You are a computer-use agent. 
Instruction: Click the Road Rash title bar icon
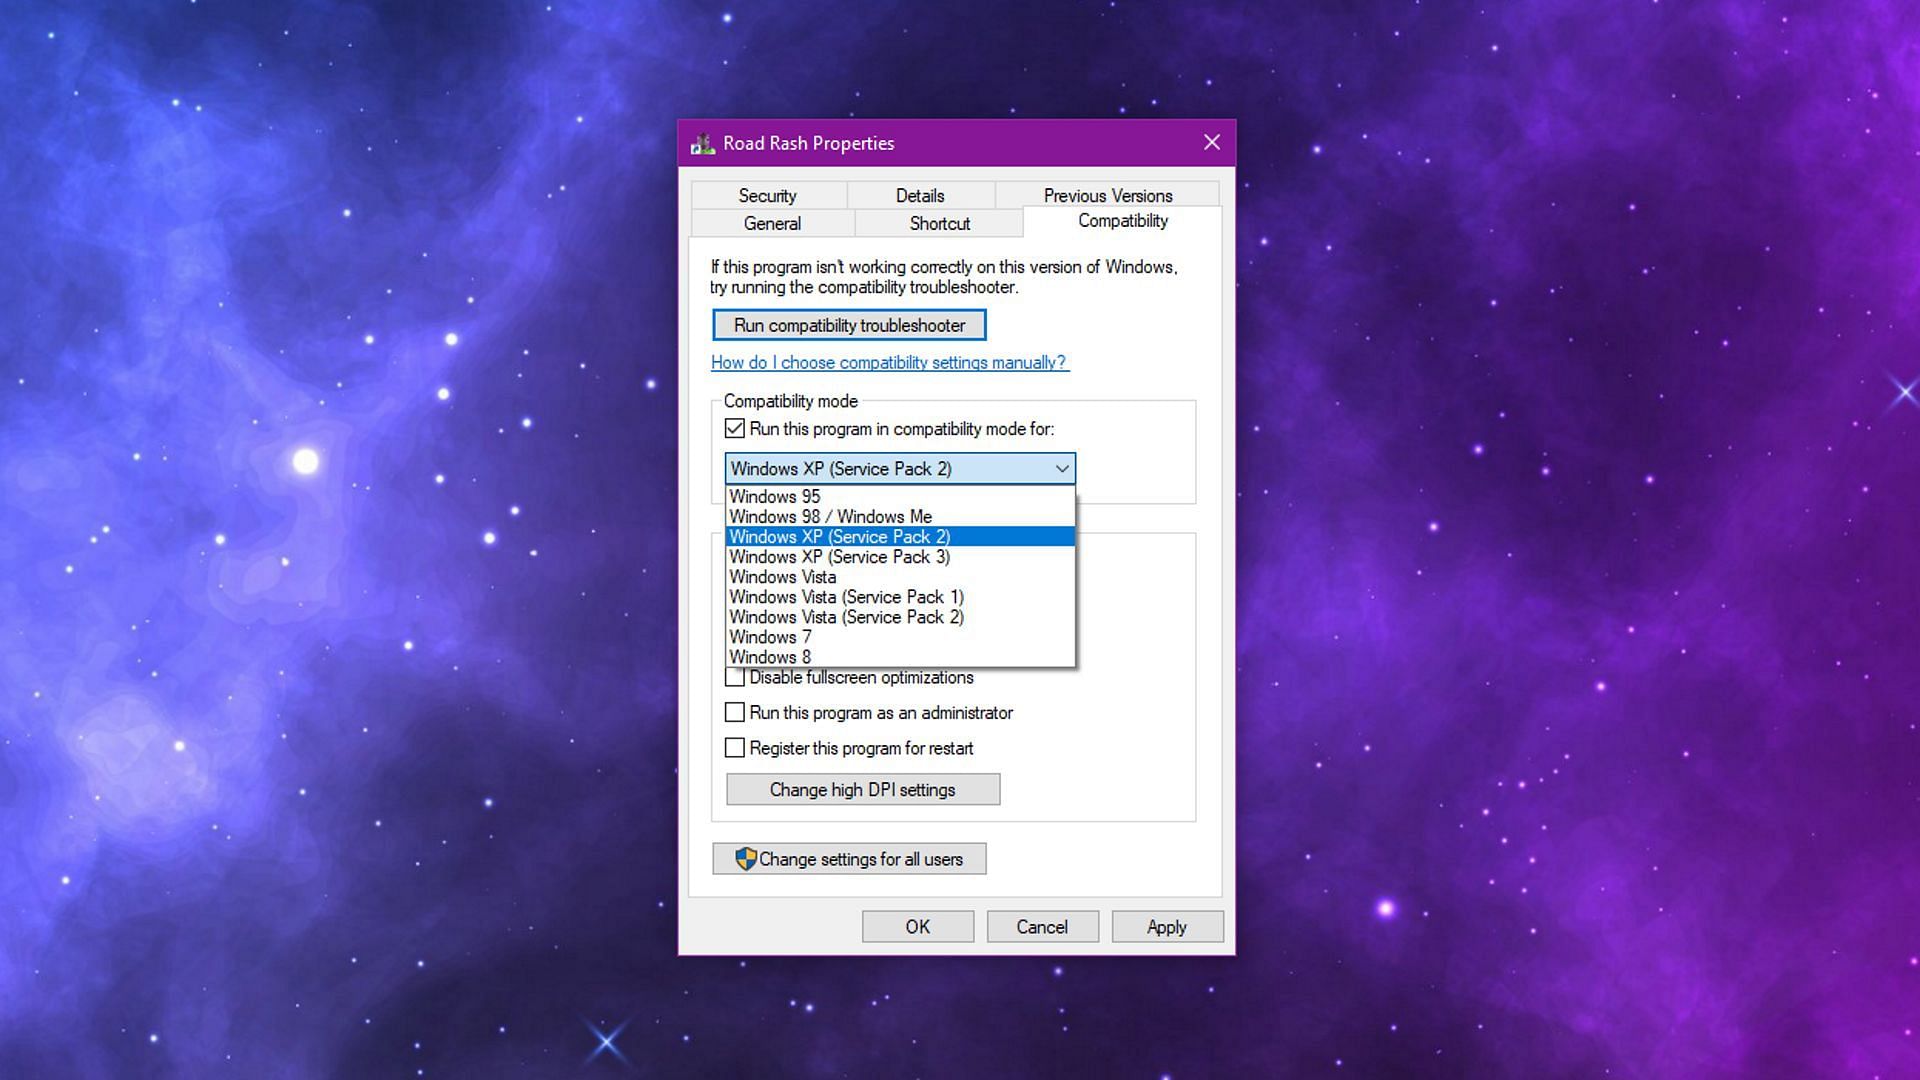[x=702, y=144]
